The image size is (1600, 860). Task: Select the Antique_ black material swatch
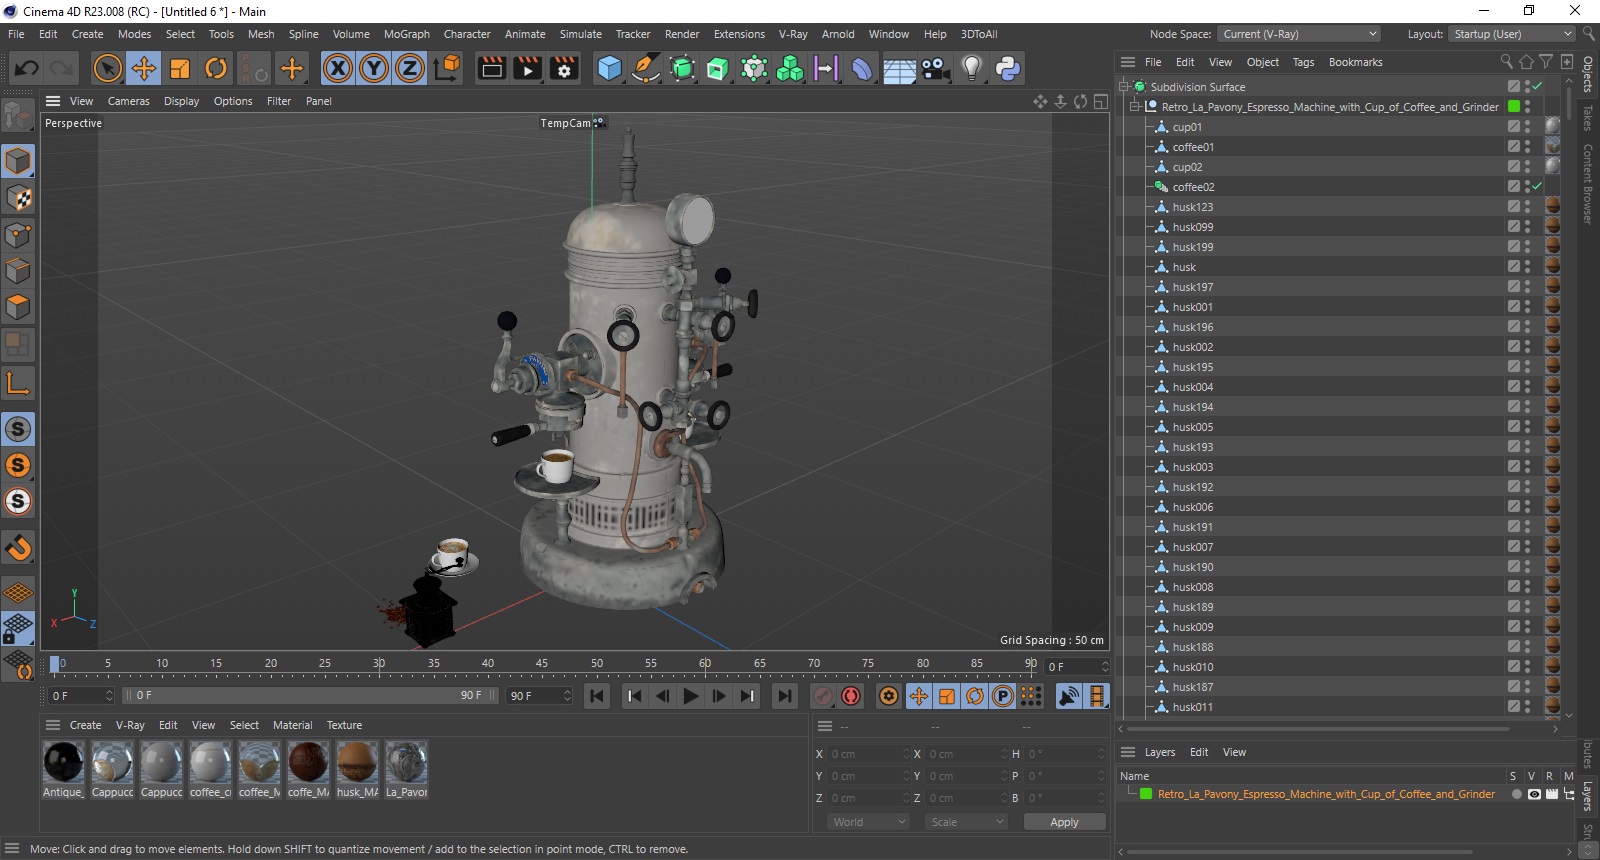pyautogui.click(x=63, y=763)
